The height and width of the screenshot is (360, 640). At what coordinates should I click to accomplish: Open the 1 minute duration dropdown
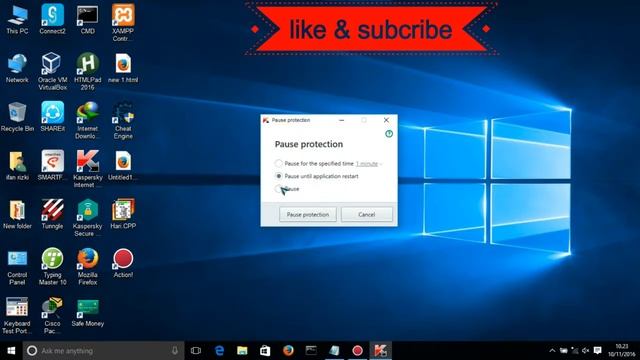click(x=369, y=164)
